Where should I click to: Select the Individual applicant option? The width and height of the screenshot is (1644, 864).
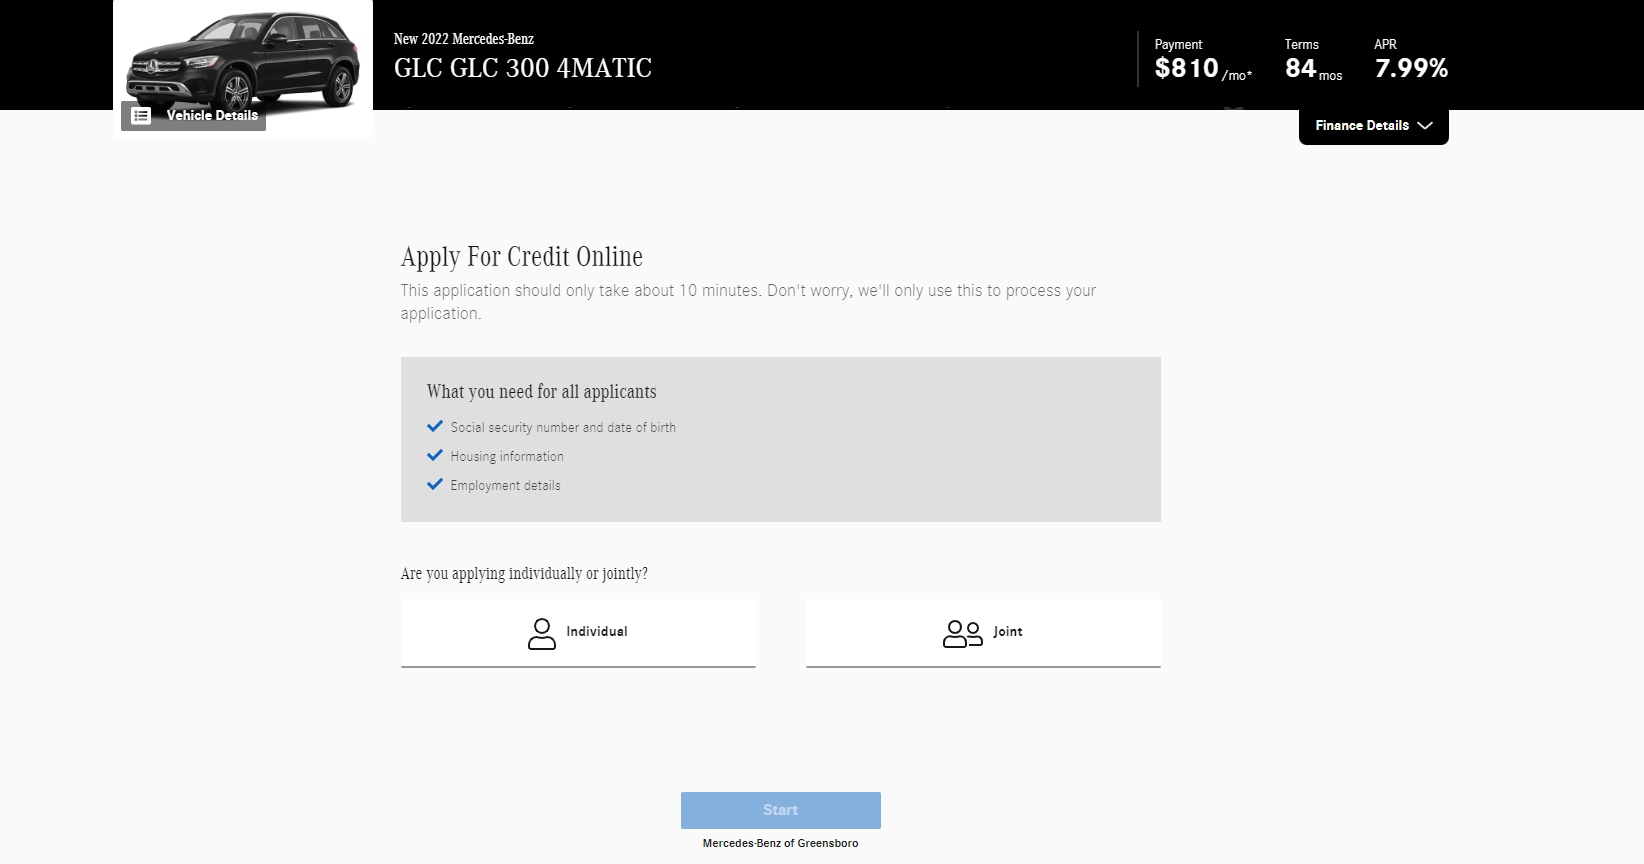coord(578,633)
